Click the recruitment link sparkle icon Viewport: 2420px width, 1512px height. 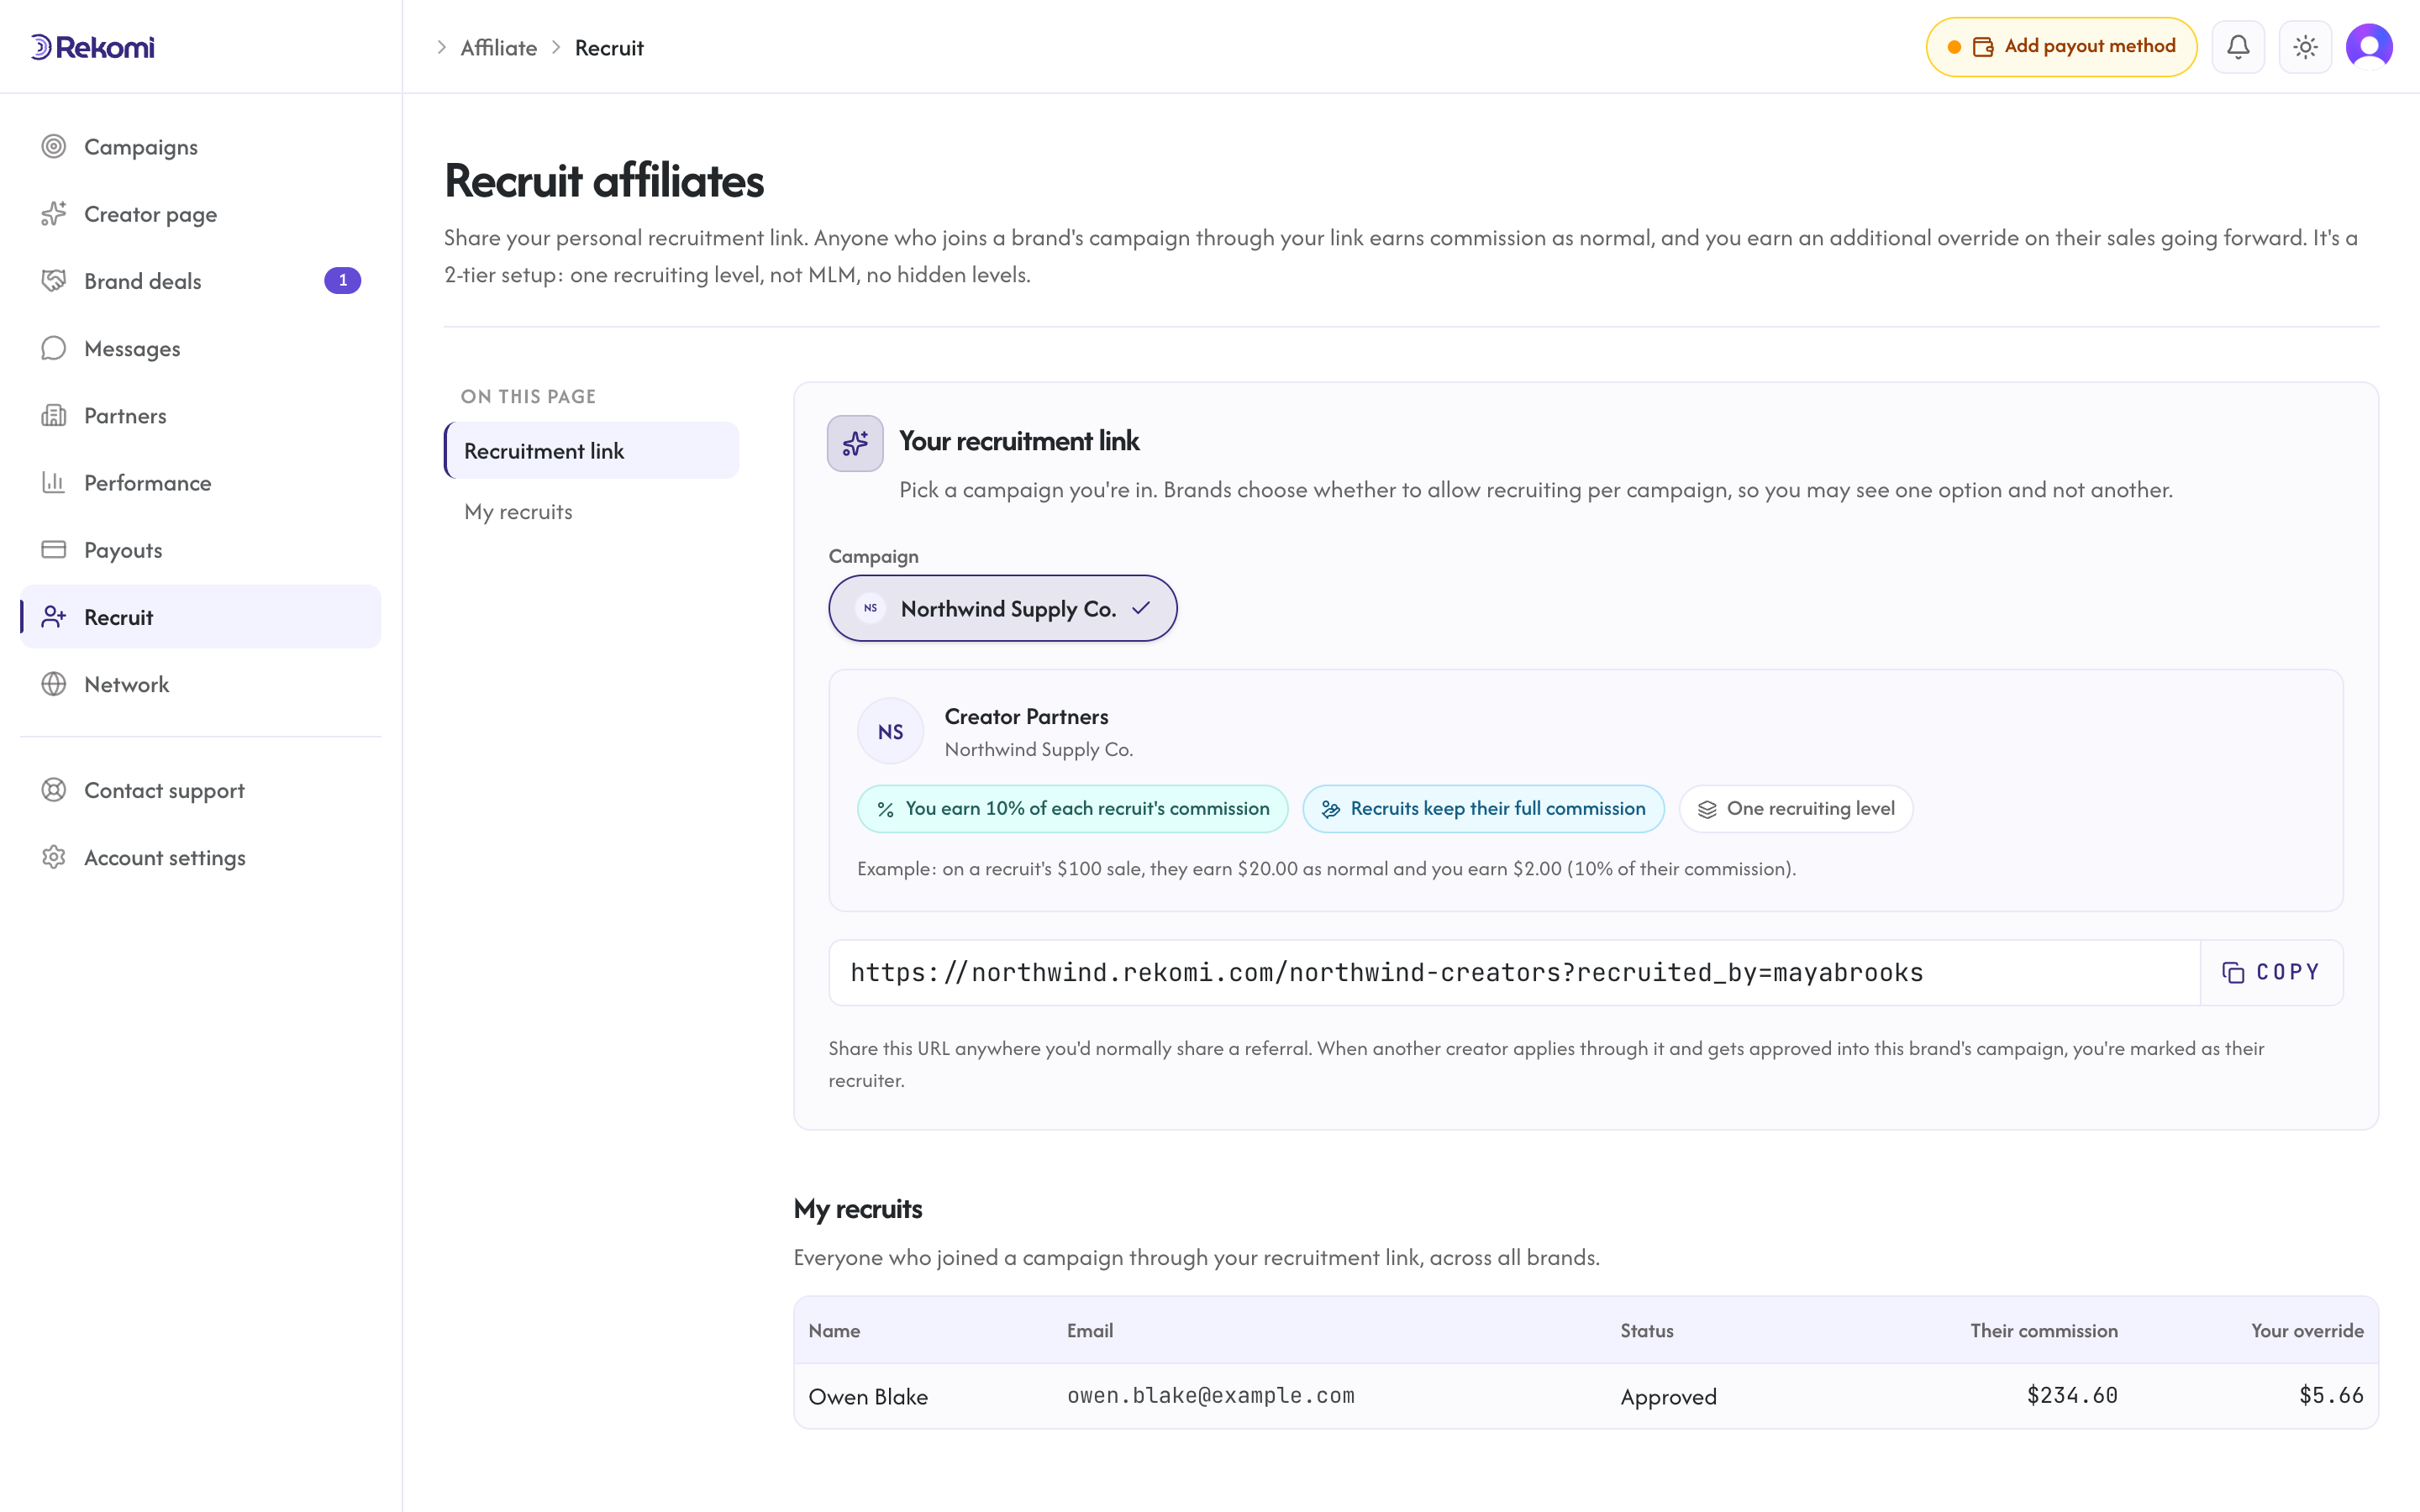point(855,443)
